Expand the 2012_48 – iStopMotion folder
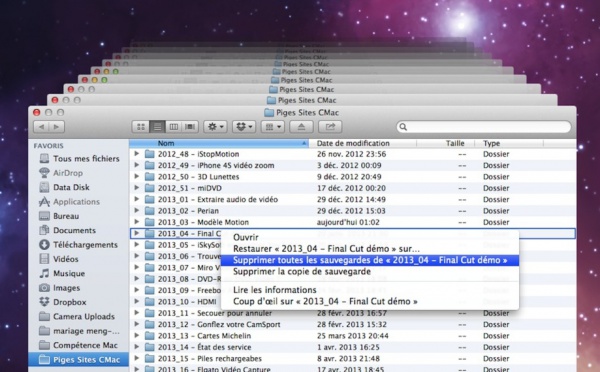The width and height of the screenshot is (600, 372). coord(137,154)
